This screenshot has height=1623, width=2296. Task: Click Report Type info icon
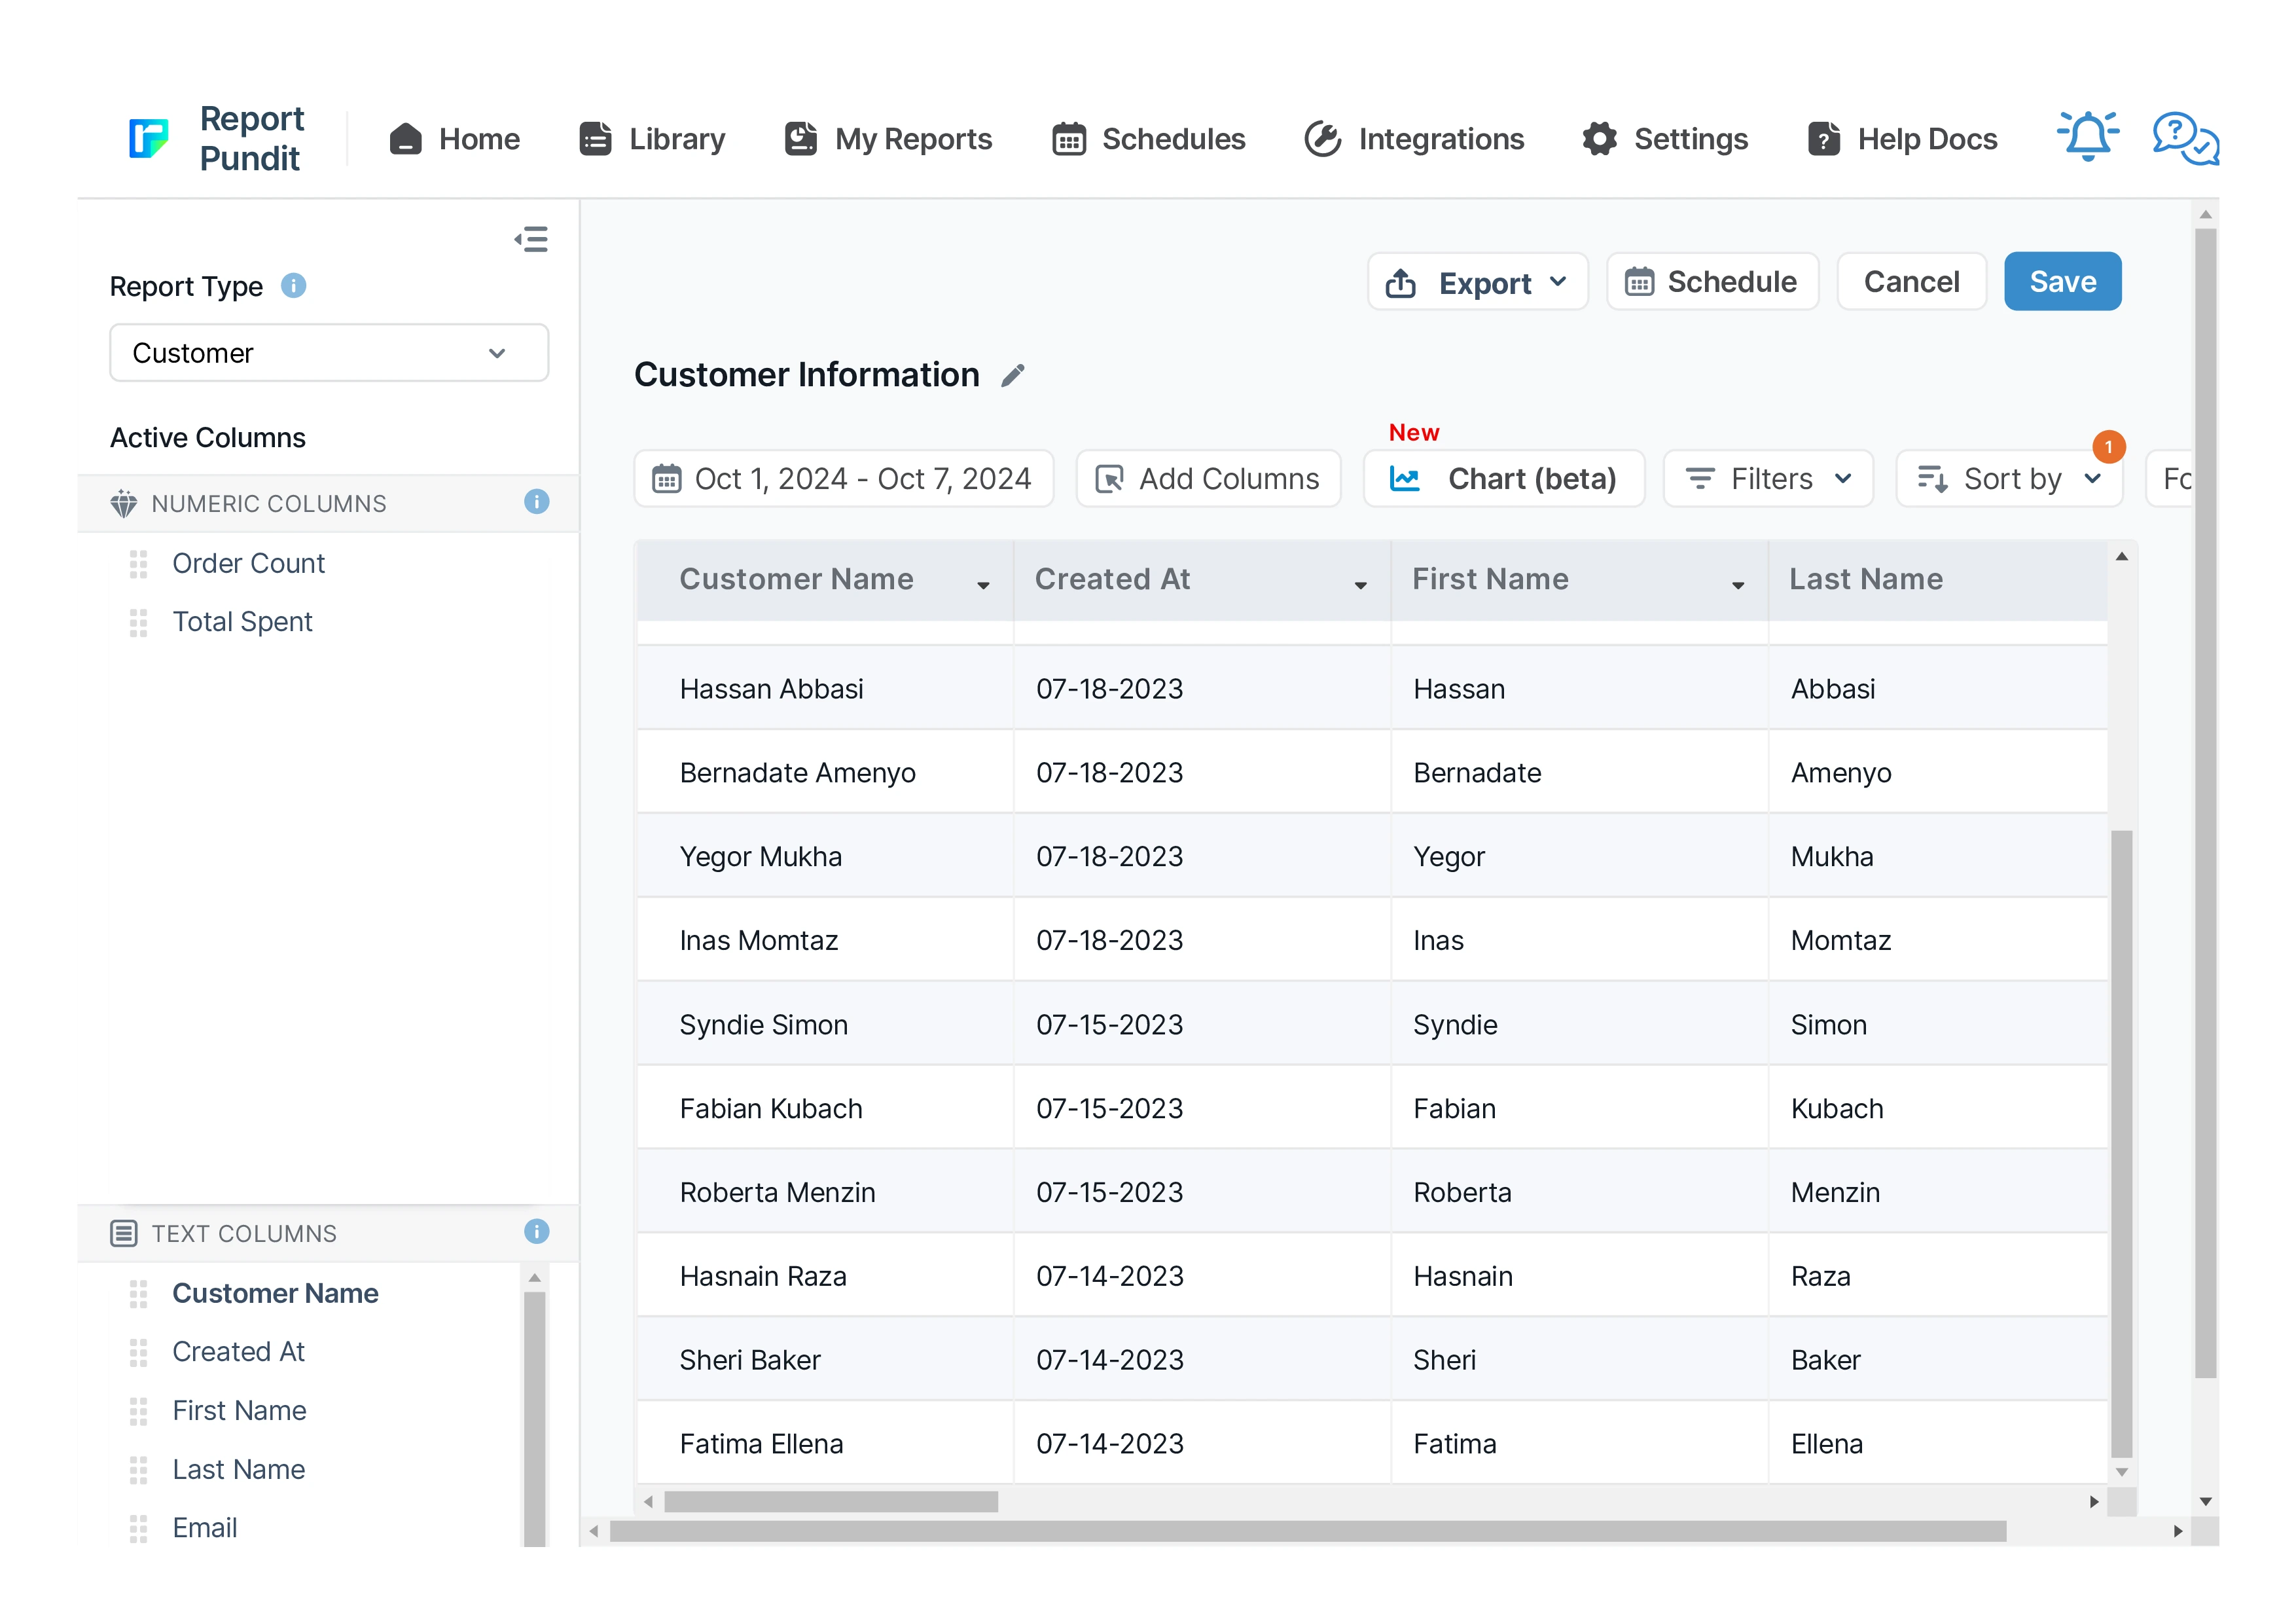pos(293,286)
